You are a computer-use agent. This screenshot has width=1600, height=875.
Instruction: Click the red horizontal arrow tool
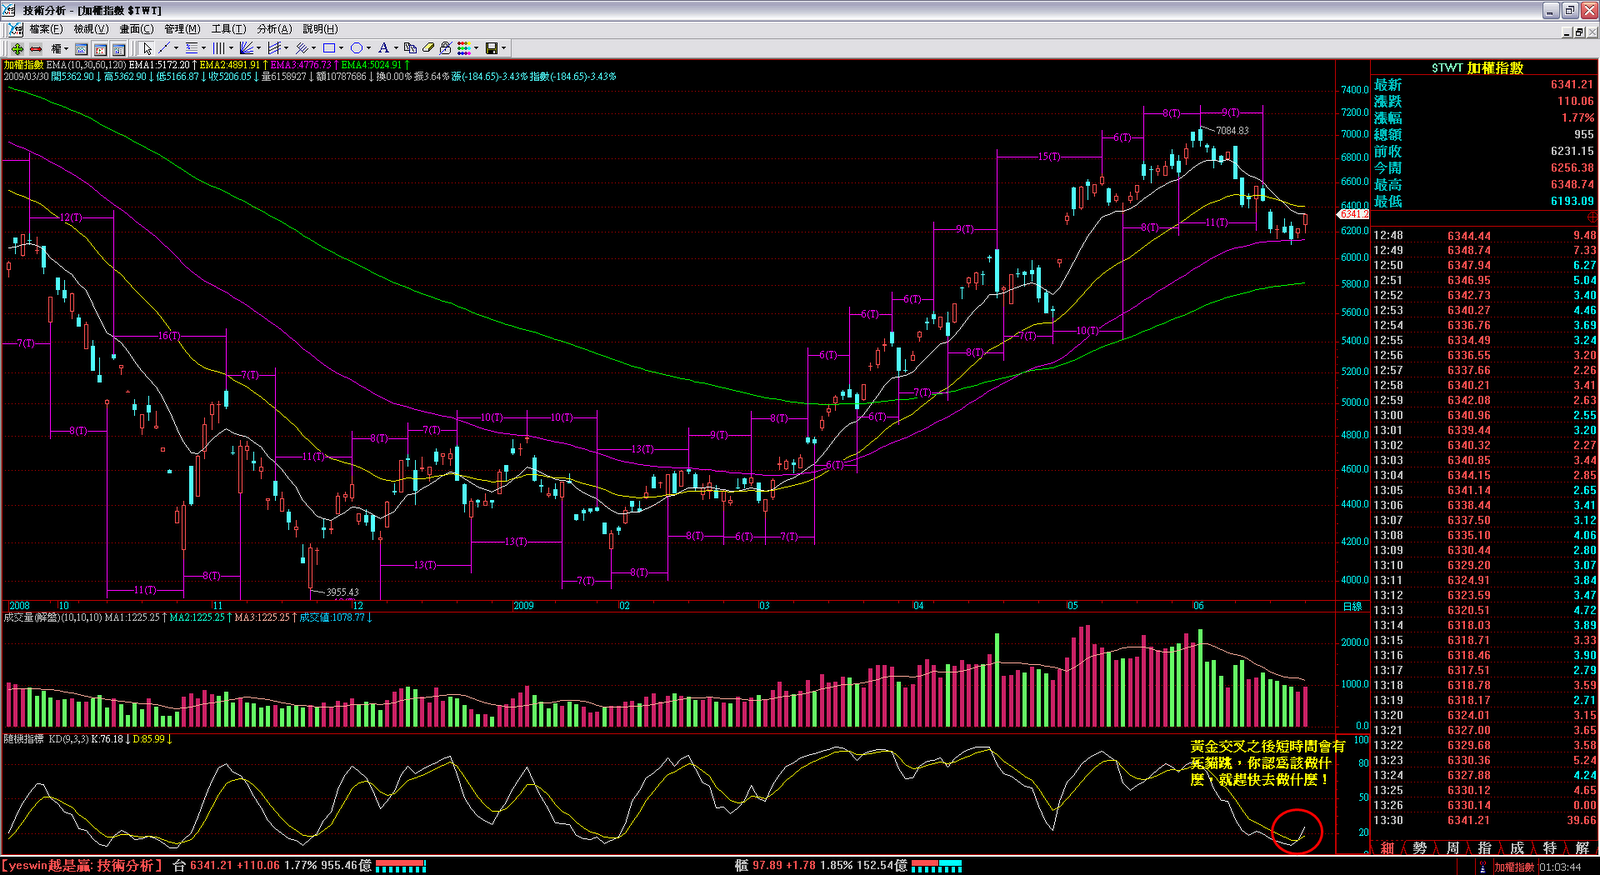coord(36,48)
